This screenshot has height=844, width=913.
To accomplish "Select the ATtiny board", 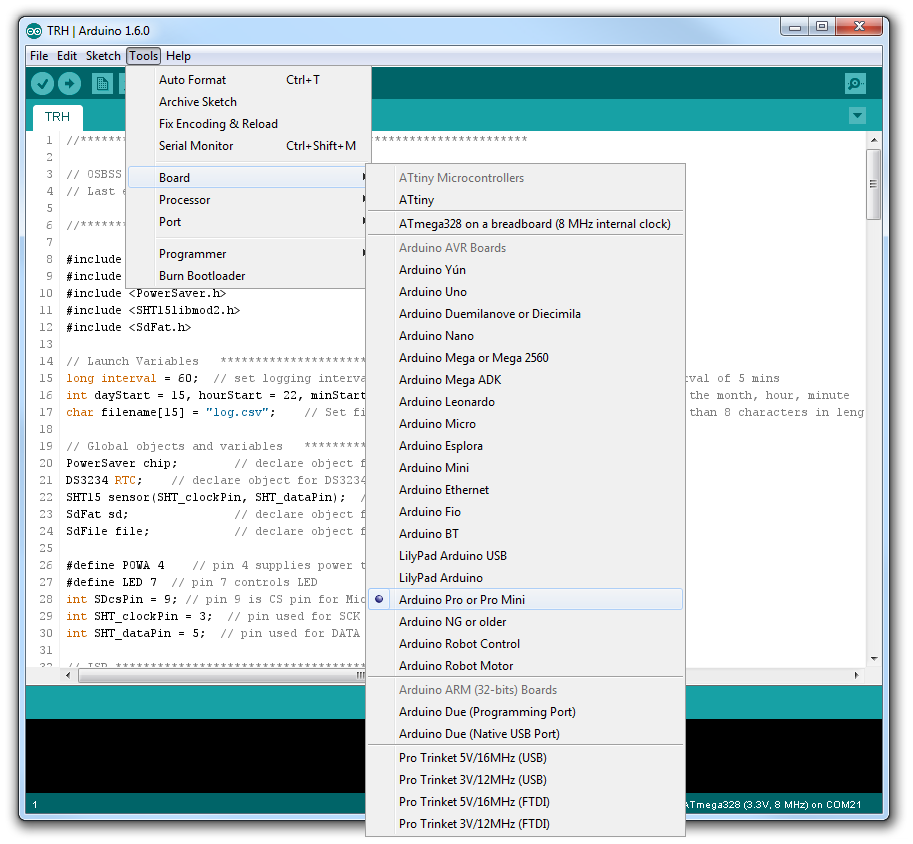I will pyautogui.click(x=525, y=200).
